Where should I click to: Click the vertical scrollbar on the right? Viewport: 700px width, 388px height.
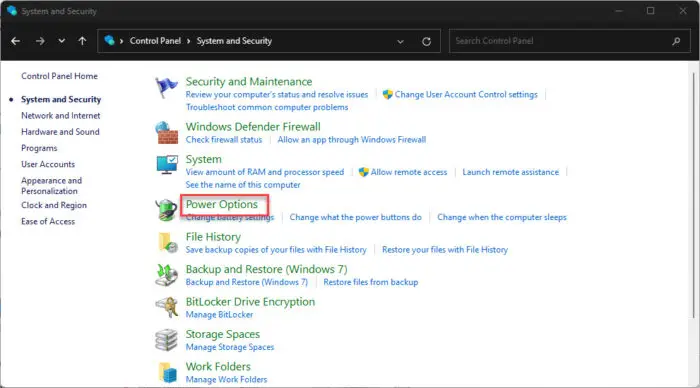pos(693,196)
